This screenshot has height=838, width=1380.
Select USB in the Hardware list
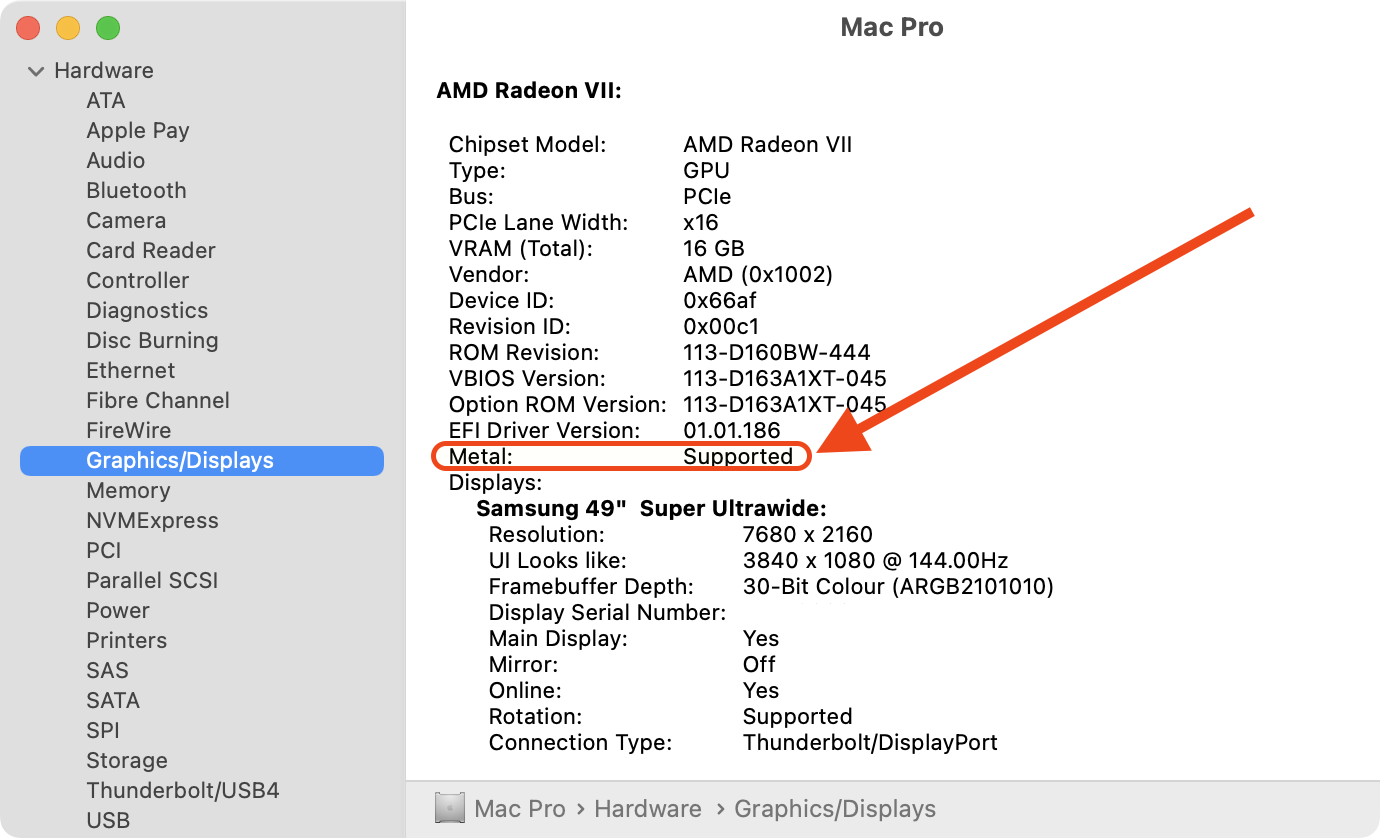(108, 821)
